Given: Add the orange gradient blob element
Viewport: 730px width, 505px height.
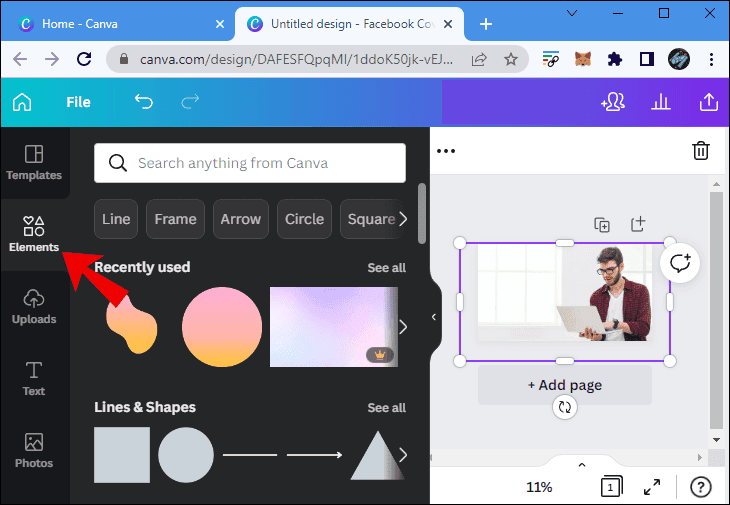Looking at the screenshot, I should [132, 325].
